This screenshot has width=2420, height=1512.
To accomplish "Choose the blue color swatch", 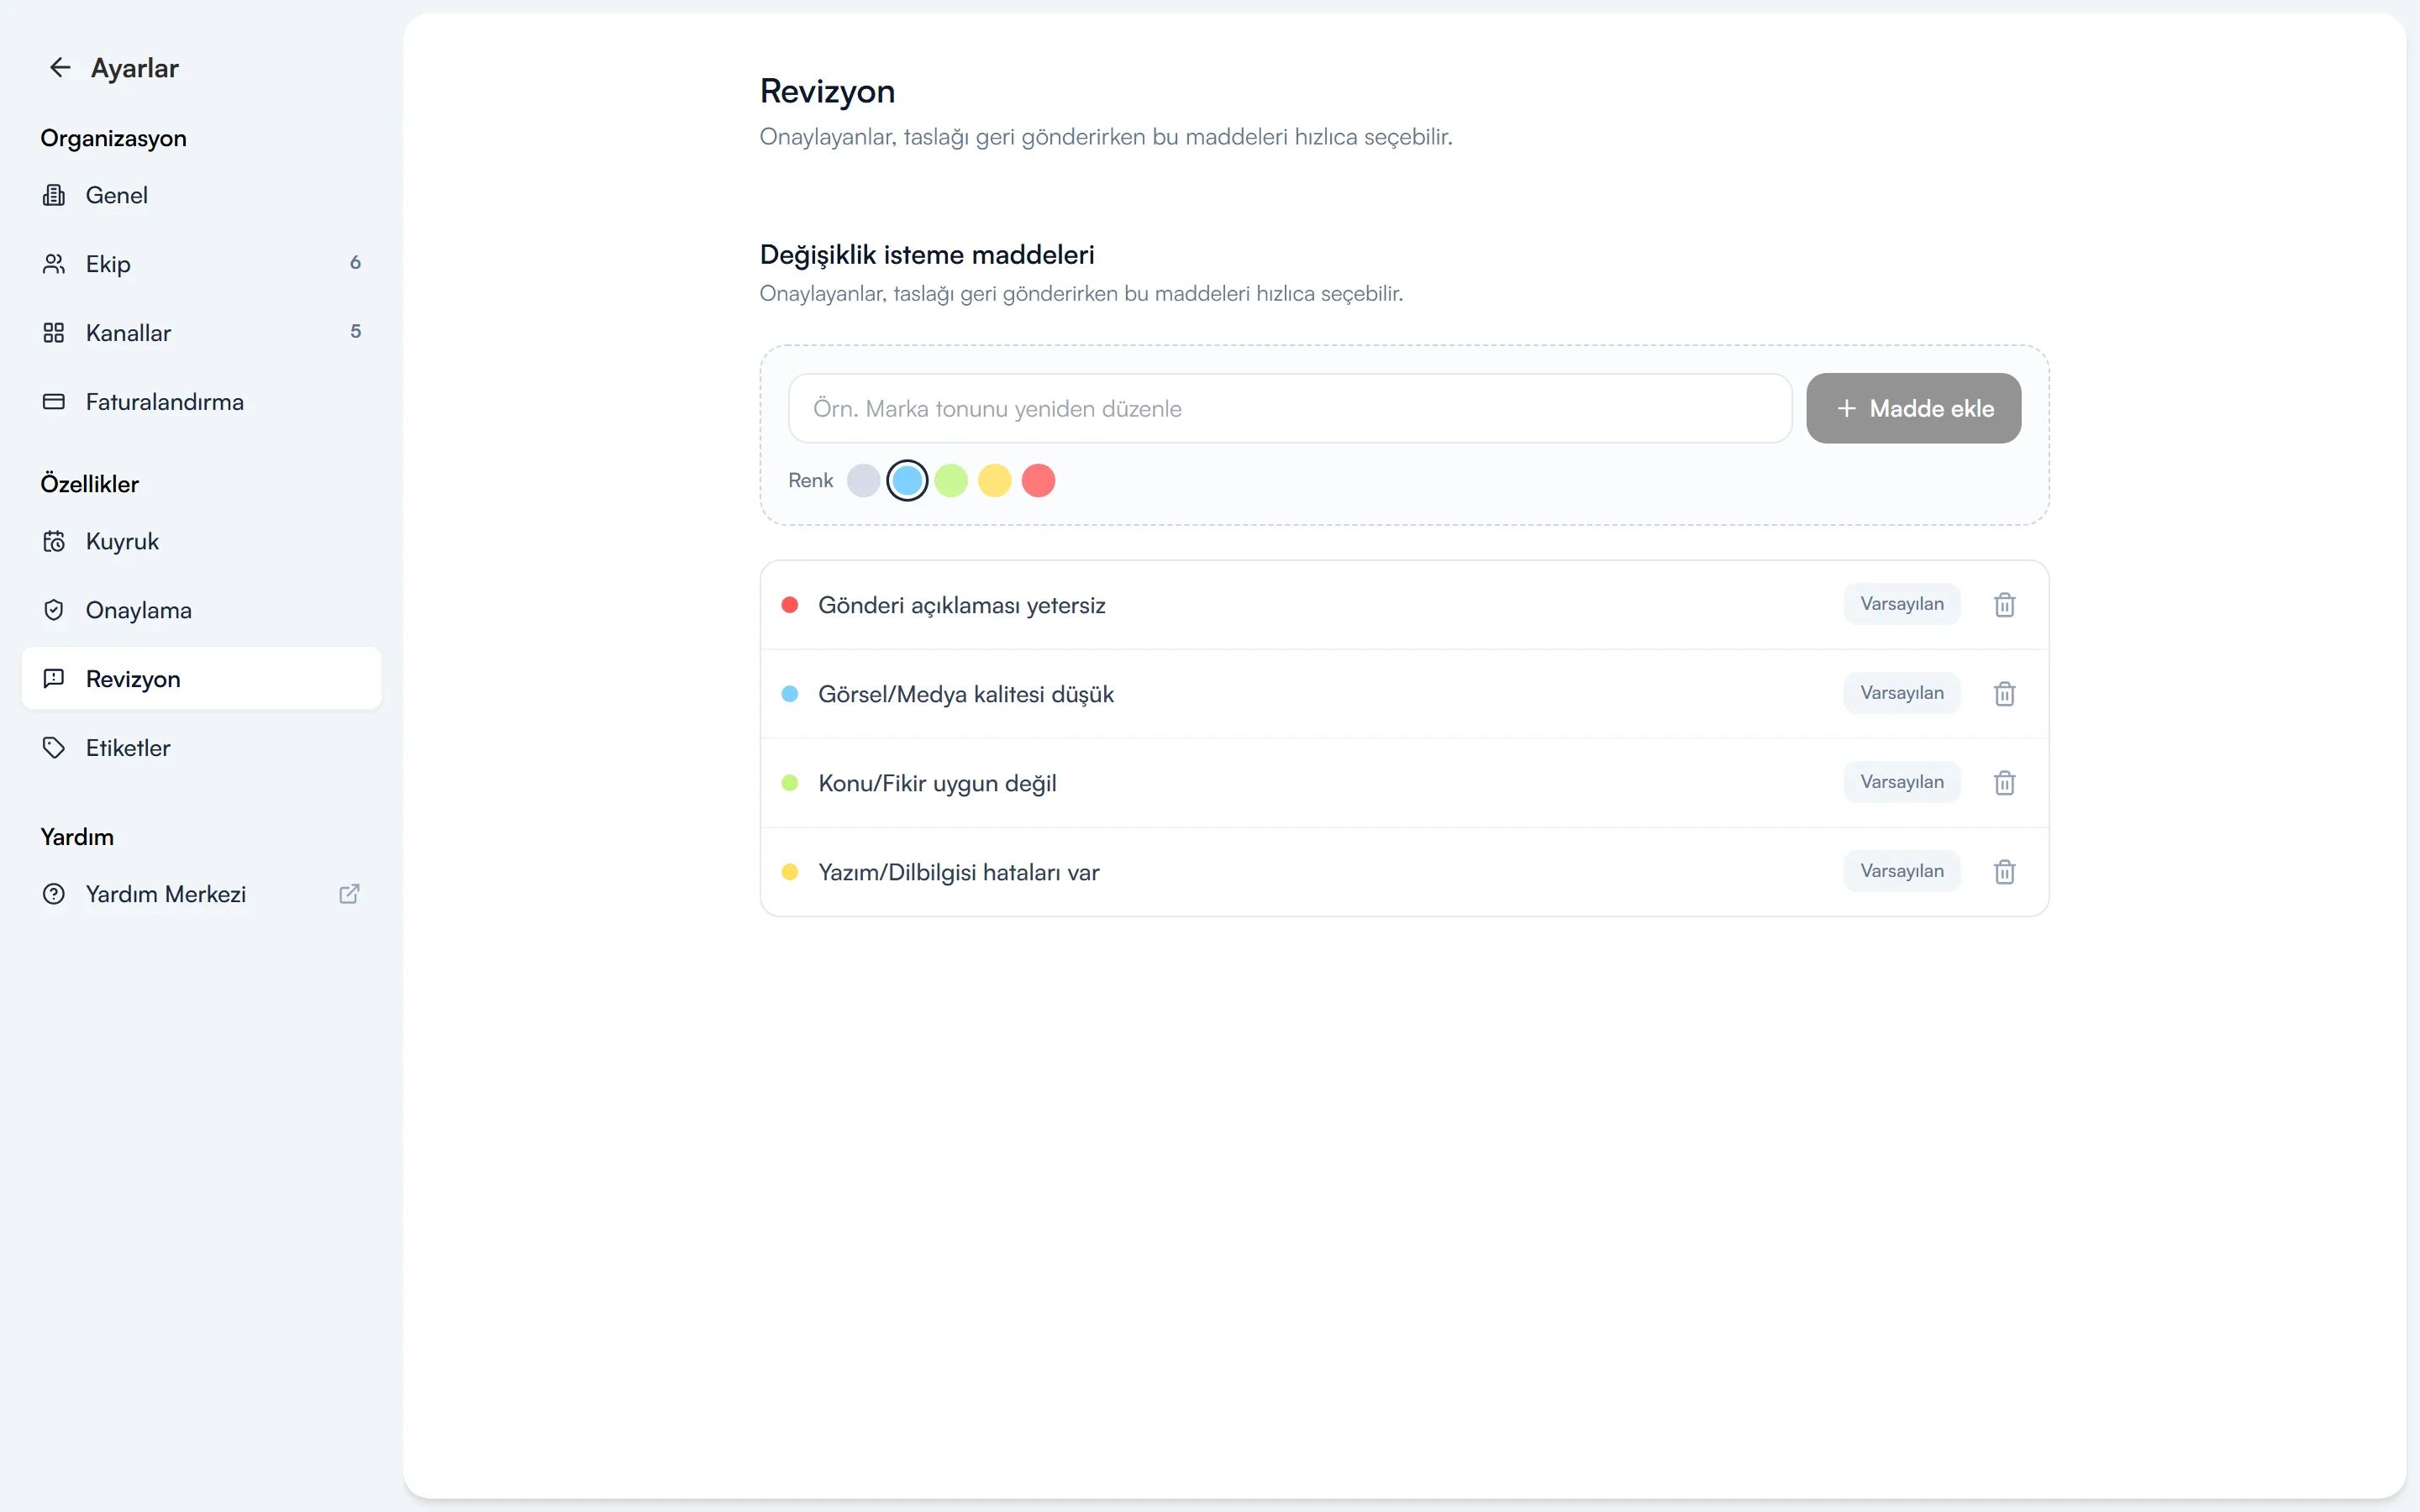I will coord(907,481).
